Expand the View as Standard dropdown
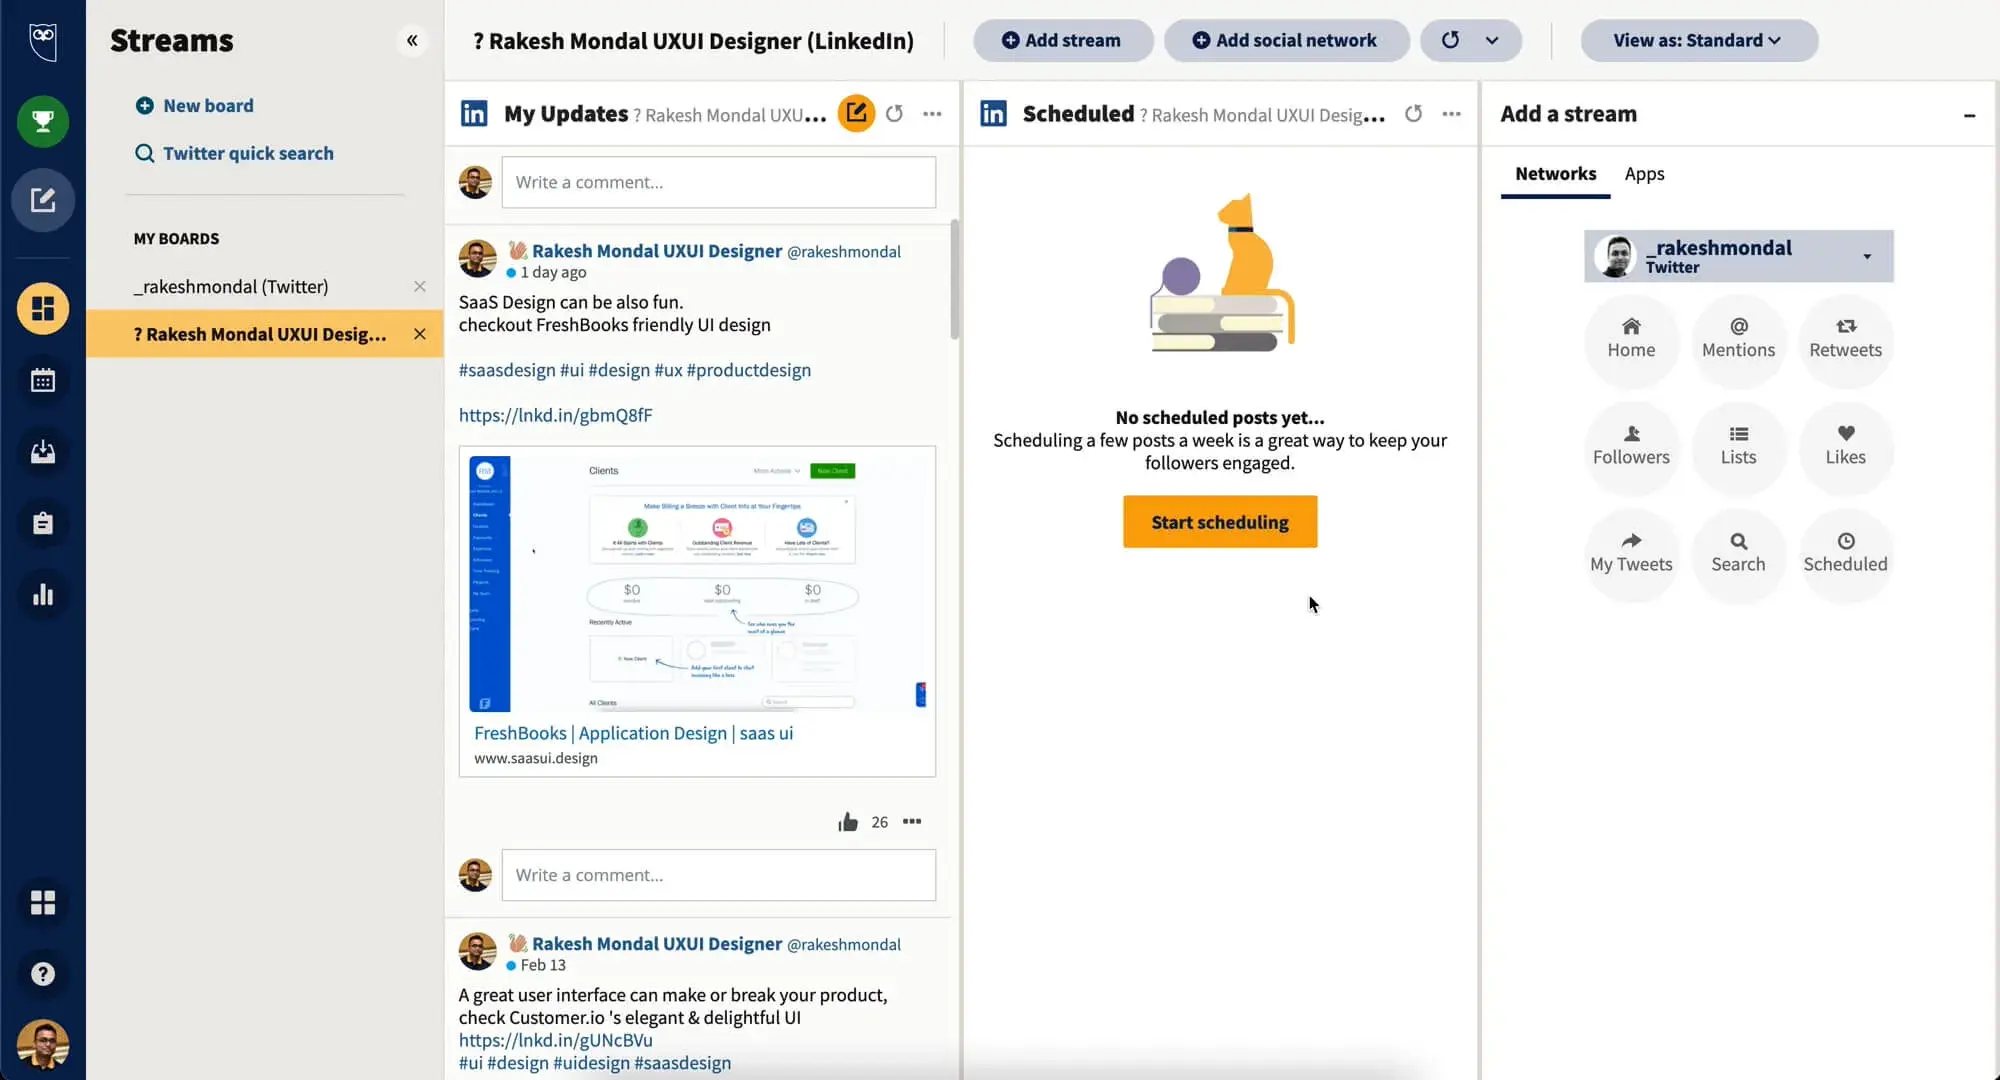This screenshot has width=2000, height=1080. 1698,41
